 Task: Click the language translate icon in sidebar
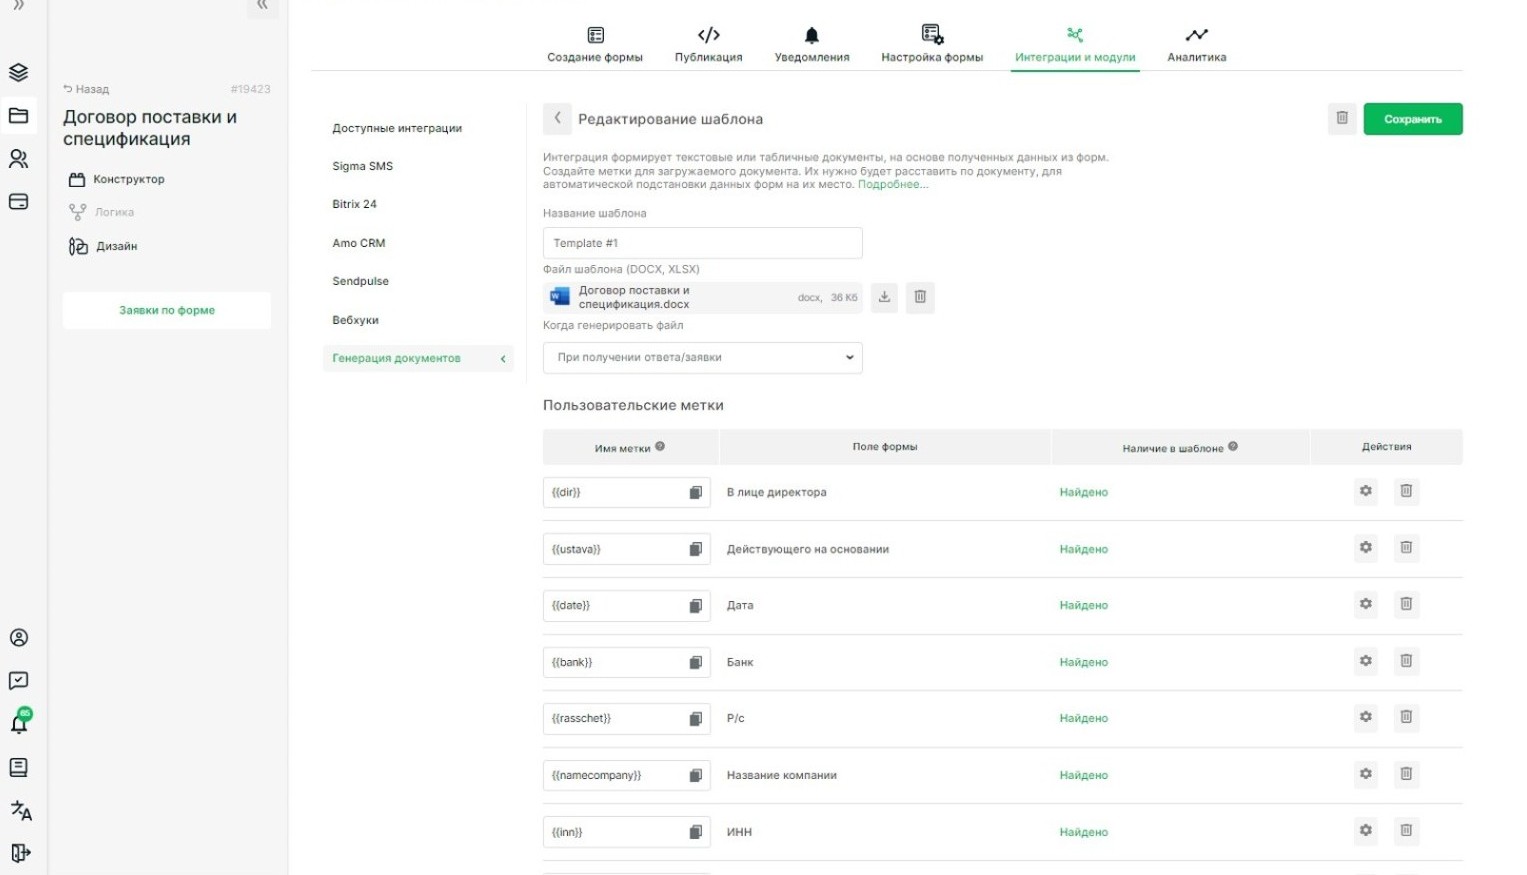(x=20, y=810)
